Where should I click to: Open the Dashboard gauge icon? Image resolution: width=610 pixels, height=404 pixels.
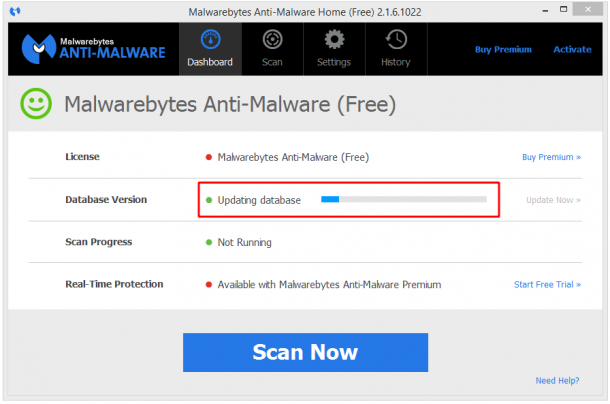pyautogui.click(x=210, y=39)
